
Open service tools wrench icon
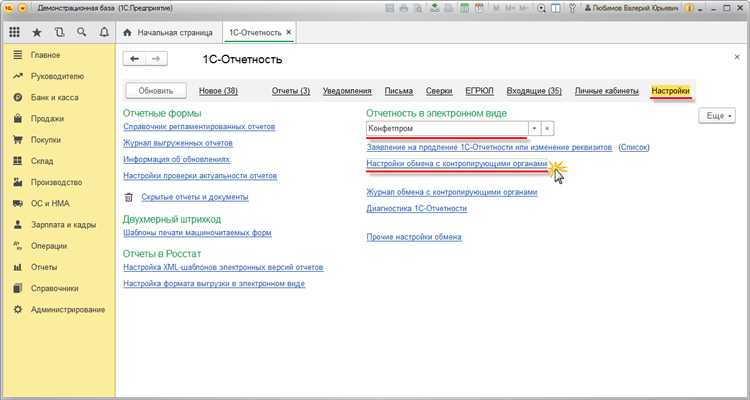[x=571, y=8]
